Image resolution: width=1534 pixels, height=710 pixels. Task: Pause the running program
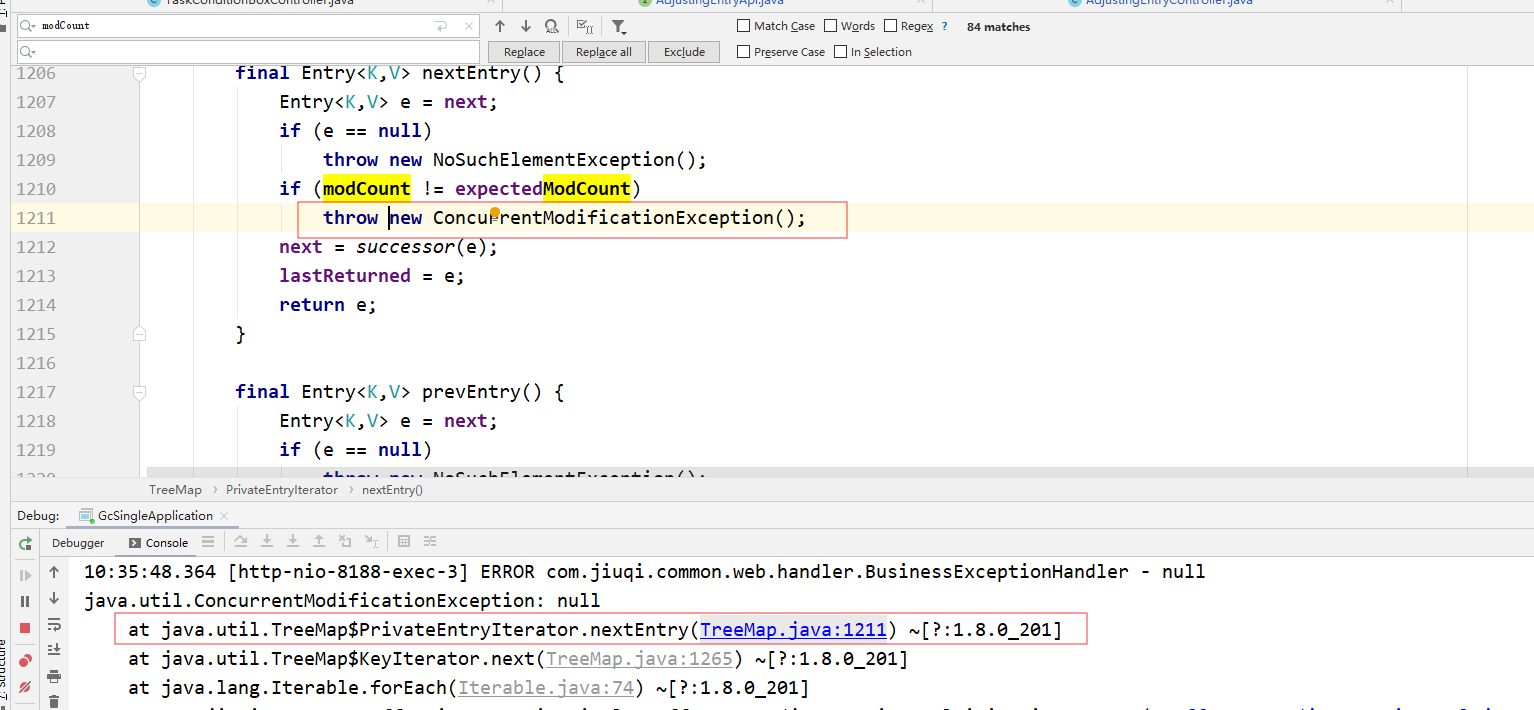[x=25, y=601]
